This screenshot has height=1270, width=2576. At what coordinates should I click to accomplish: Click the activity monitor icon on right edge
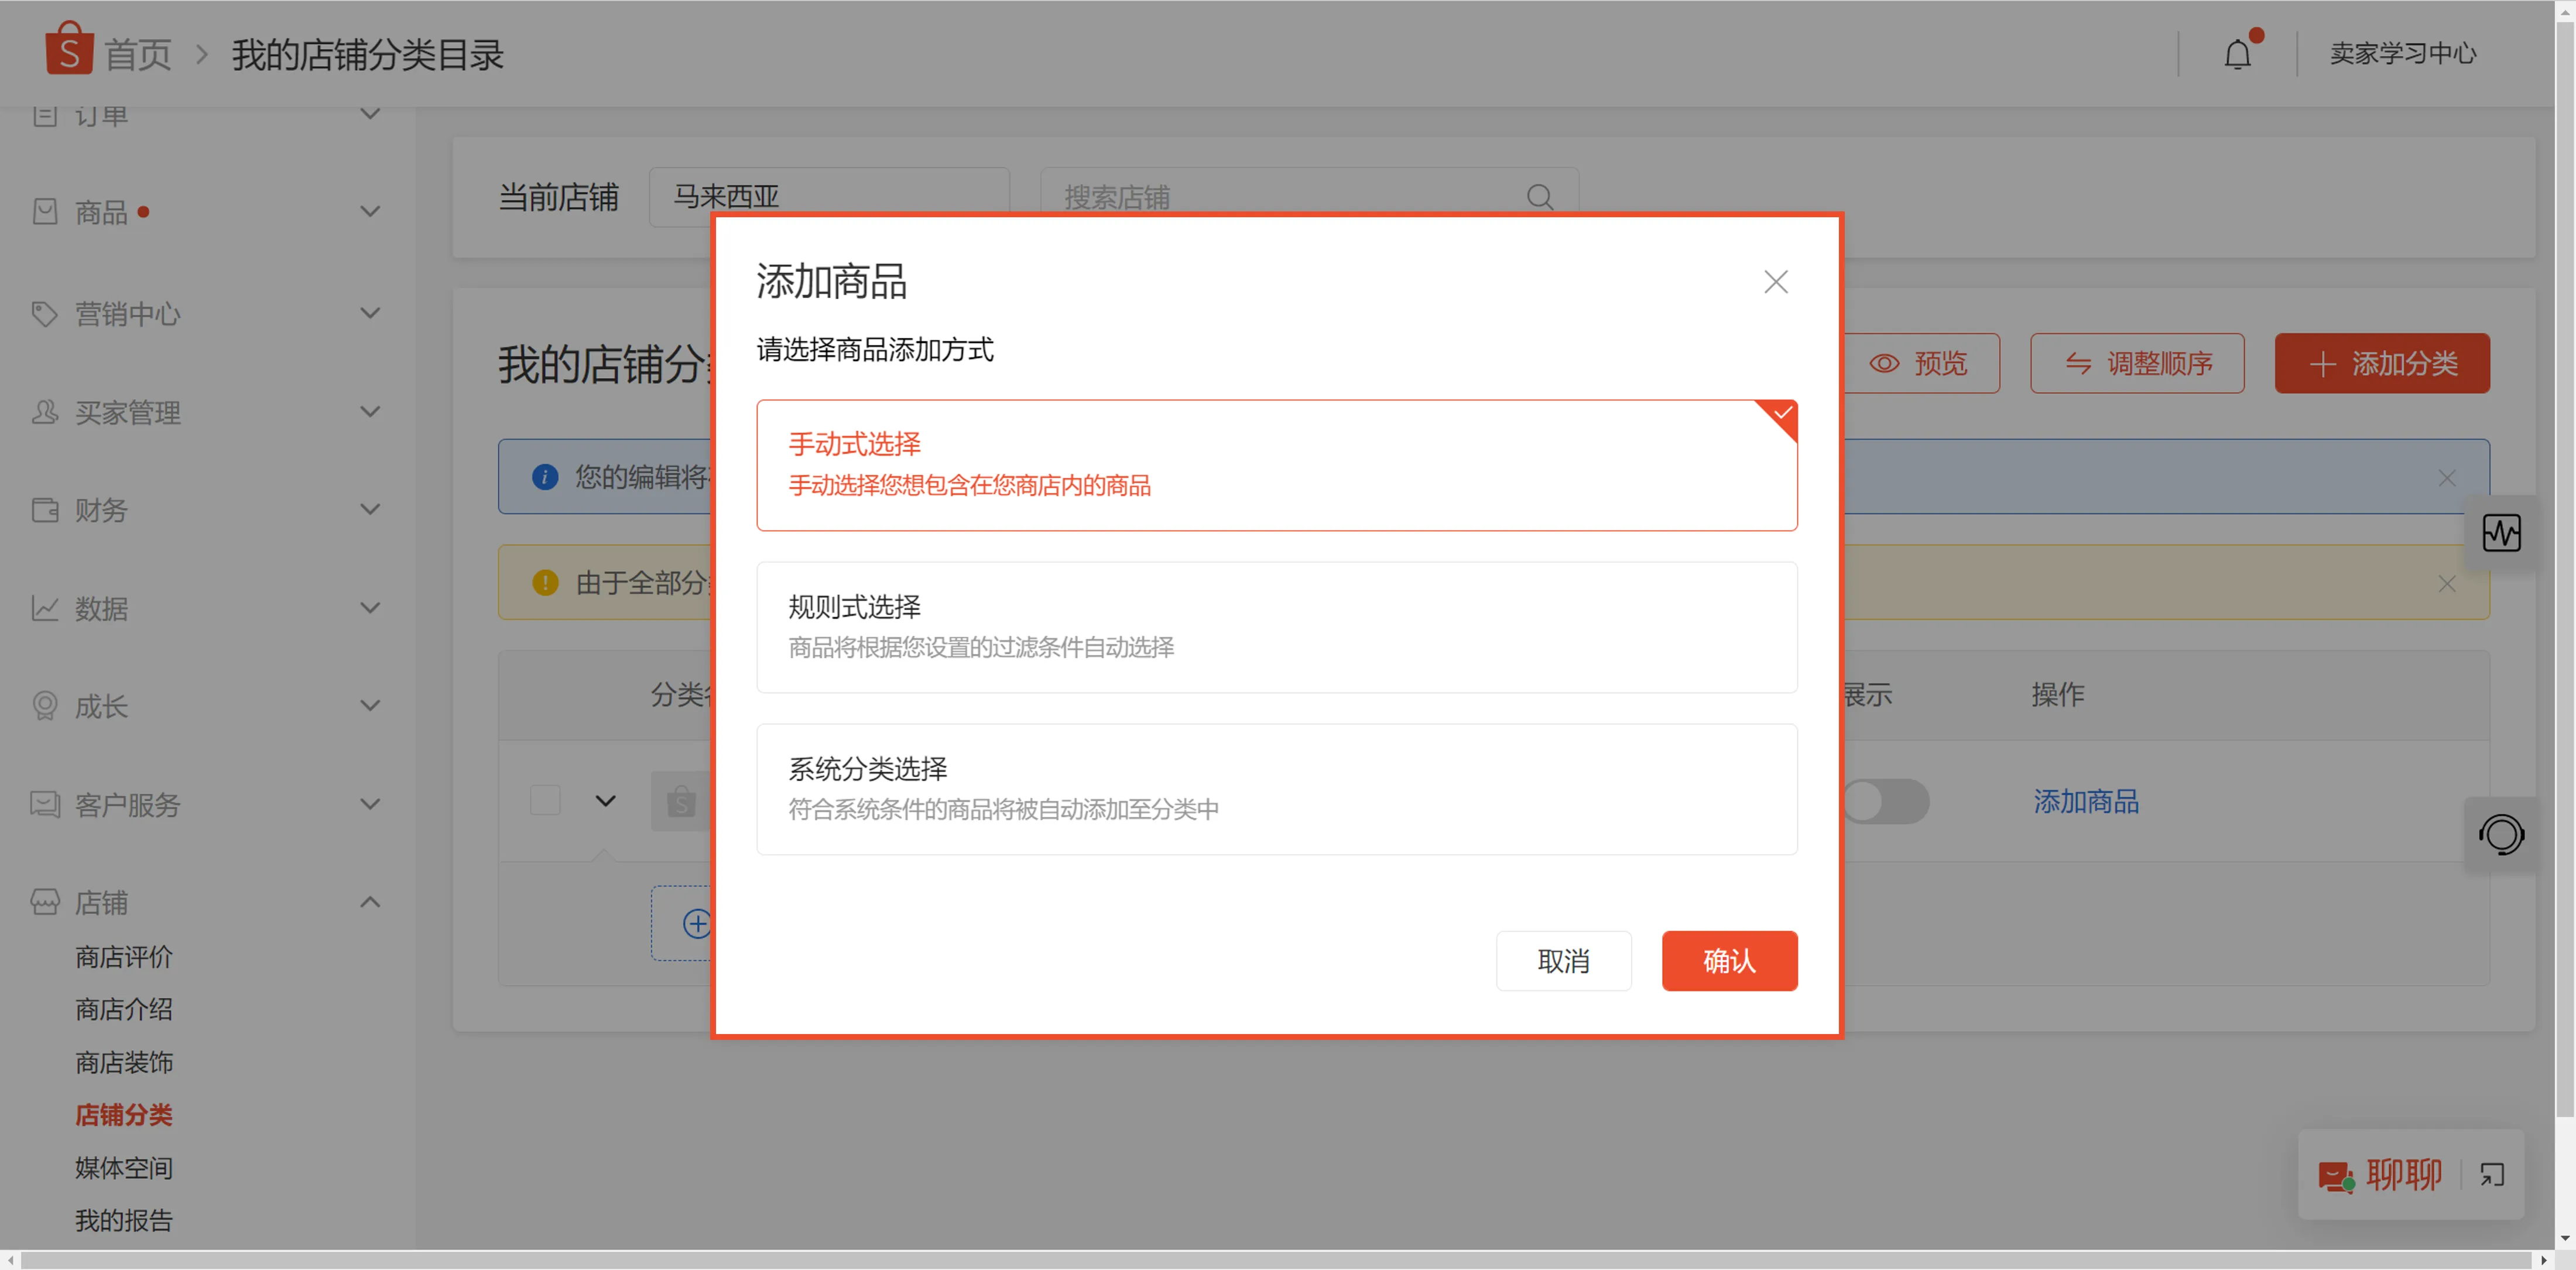[x=2503, y=532]
